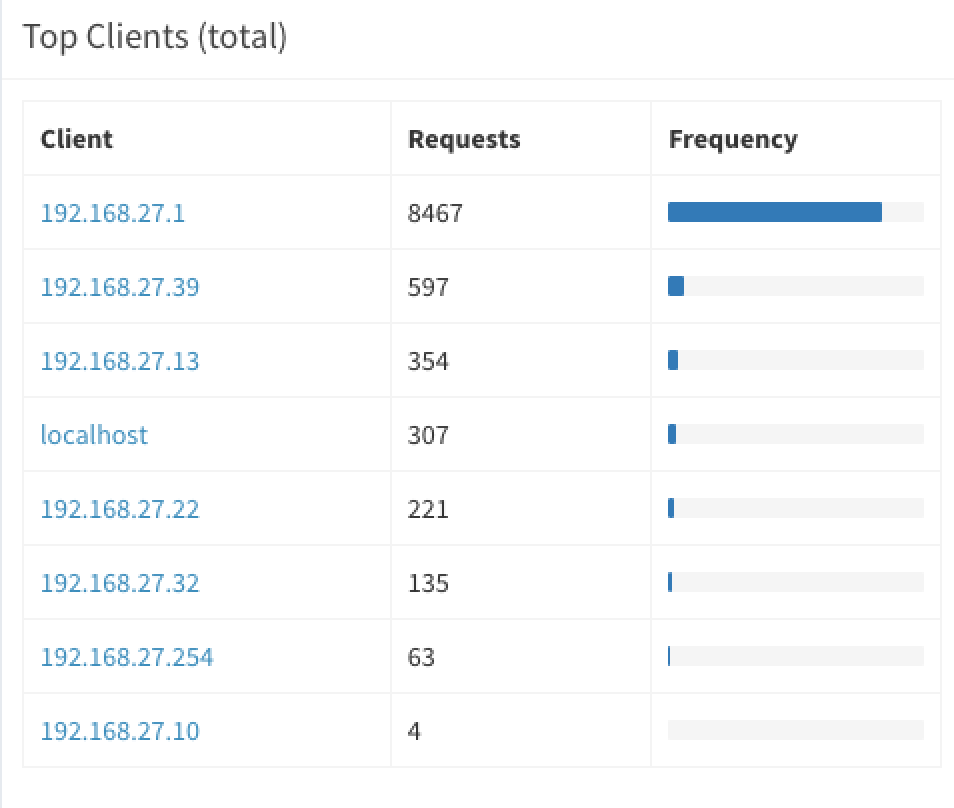This screenshot has width=954, height=808.
Task: Click frequency bar for 192.168.27.10
Action: [796, 730]
